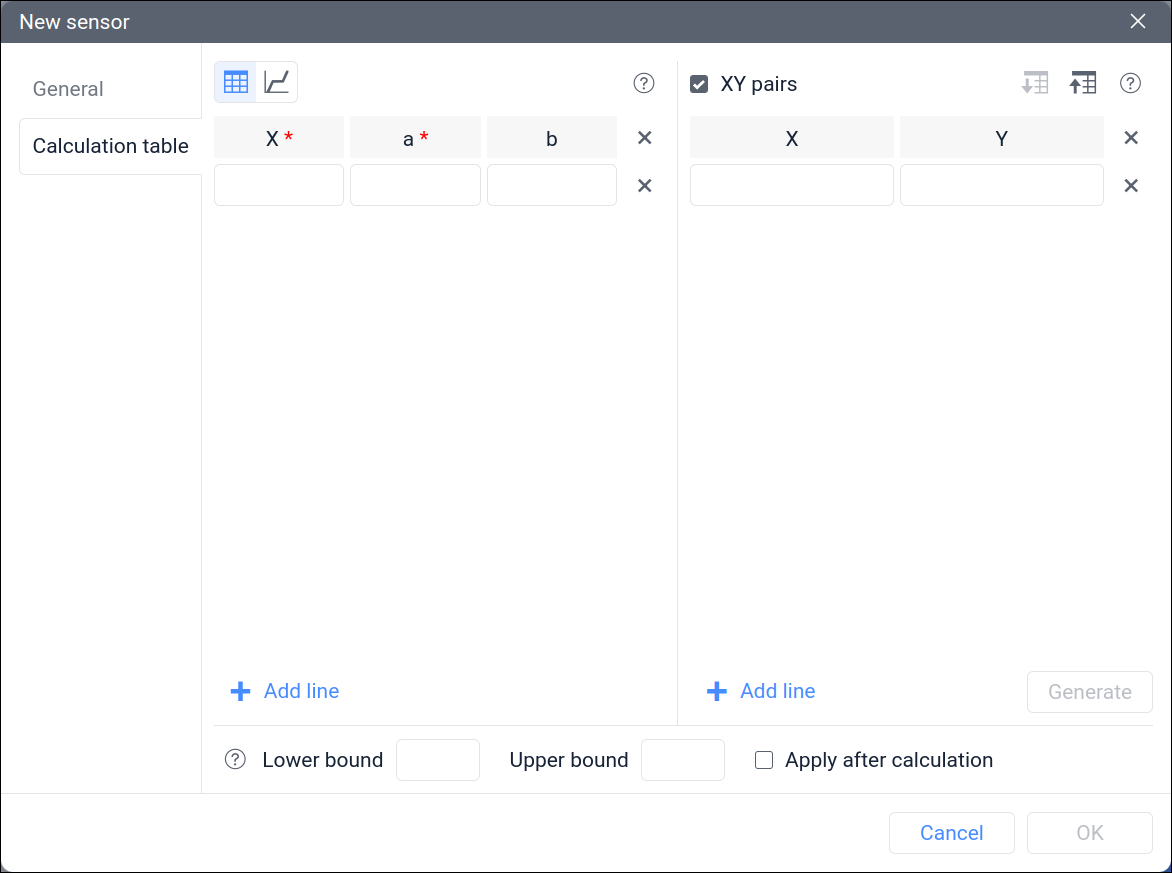Uncheck the XY pairs checkbox
This screenshot has height=873, width=1172.
pos(700,84)
